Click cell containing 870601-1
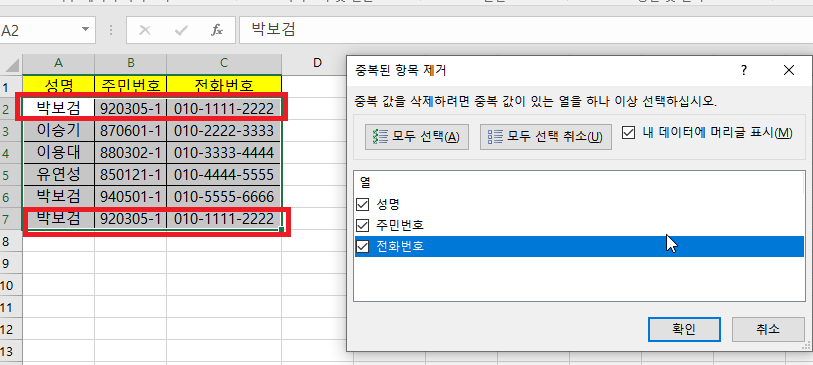 click(131, 131)
